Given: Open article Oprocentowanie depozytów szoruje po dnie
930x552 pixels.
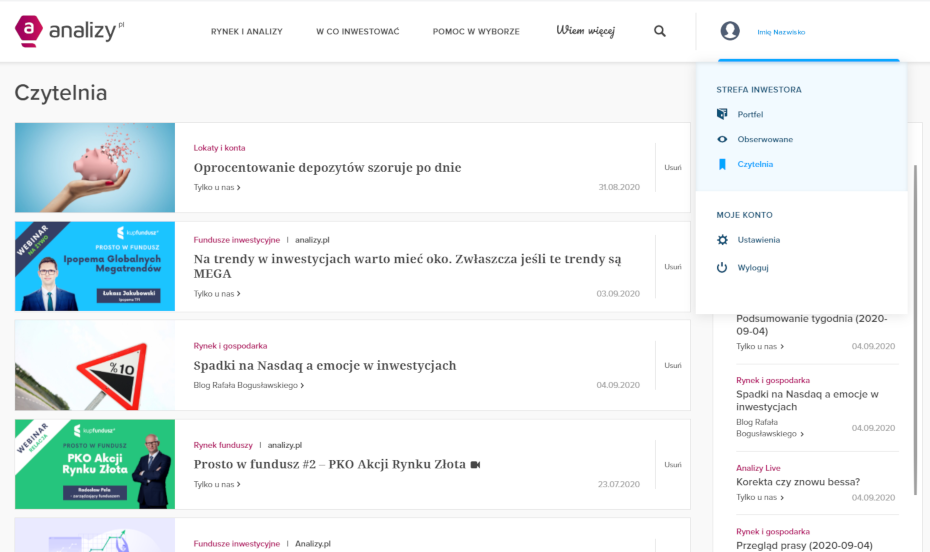Looking at the screenshot, I should [327, 168].
